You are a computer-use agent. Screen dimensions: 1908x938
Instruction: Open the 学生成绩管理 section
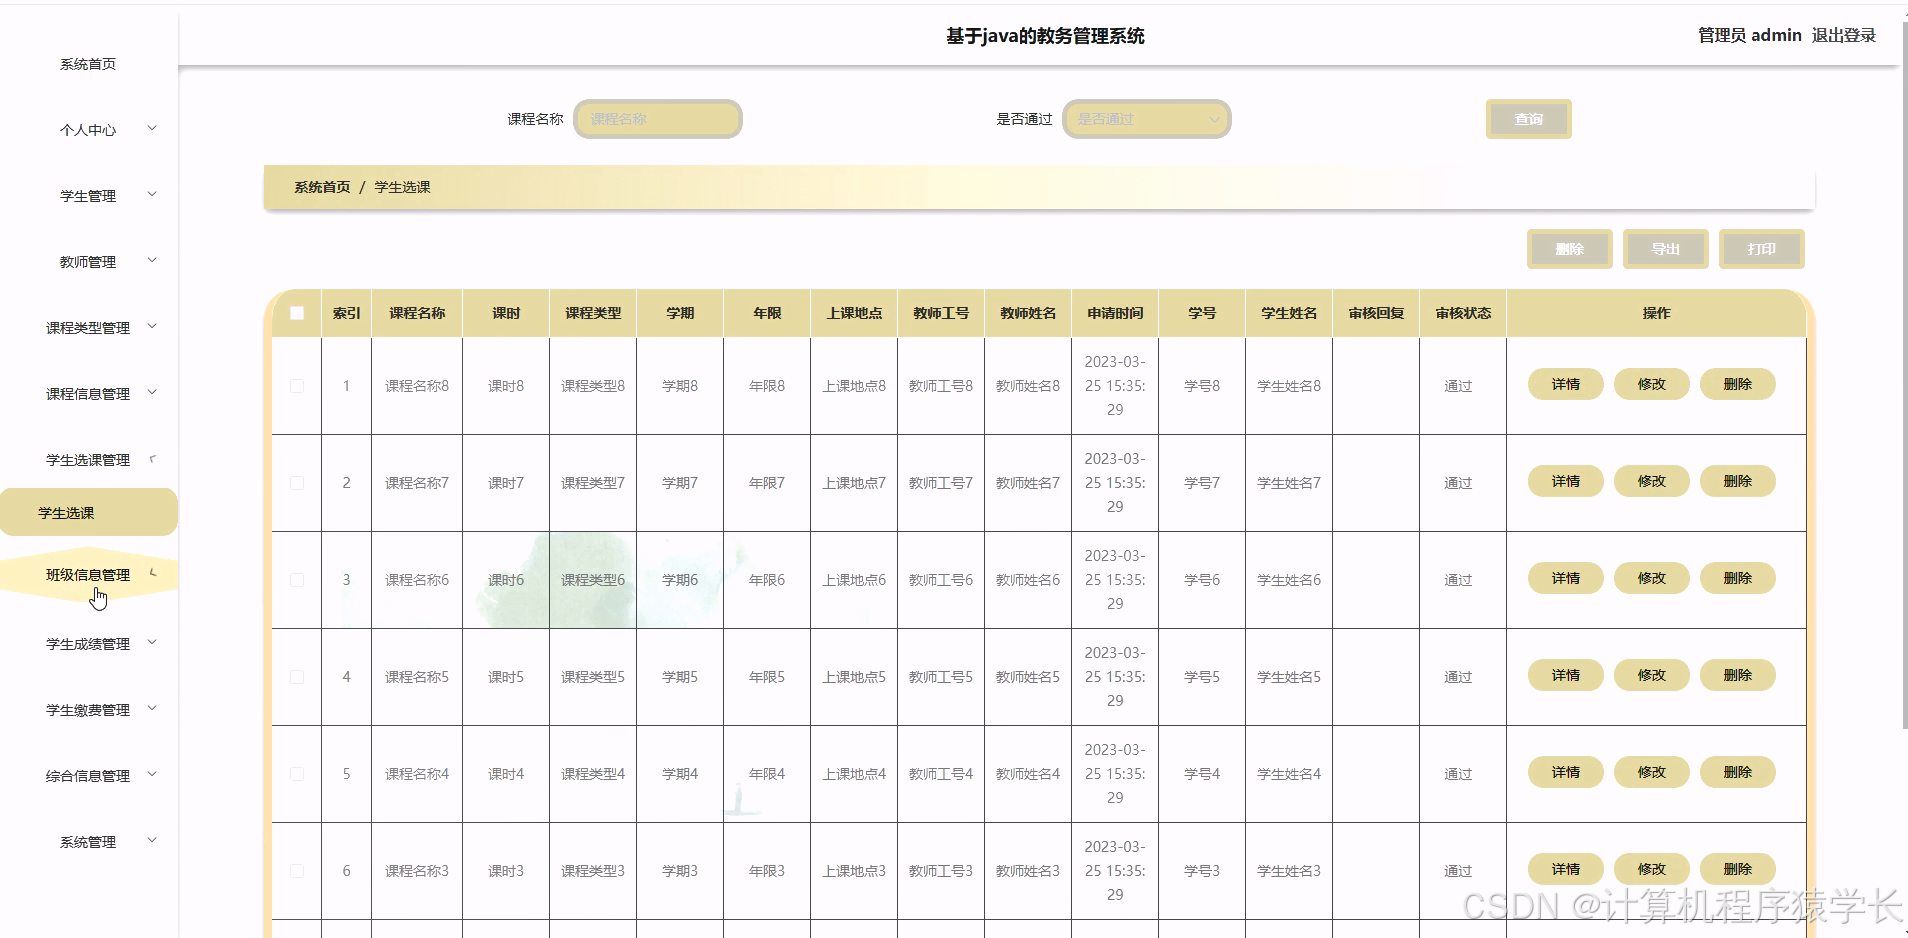pyautogui.click(x=89, y=643)
